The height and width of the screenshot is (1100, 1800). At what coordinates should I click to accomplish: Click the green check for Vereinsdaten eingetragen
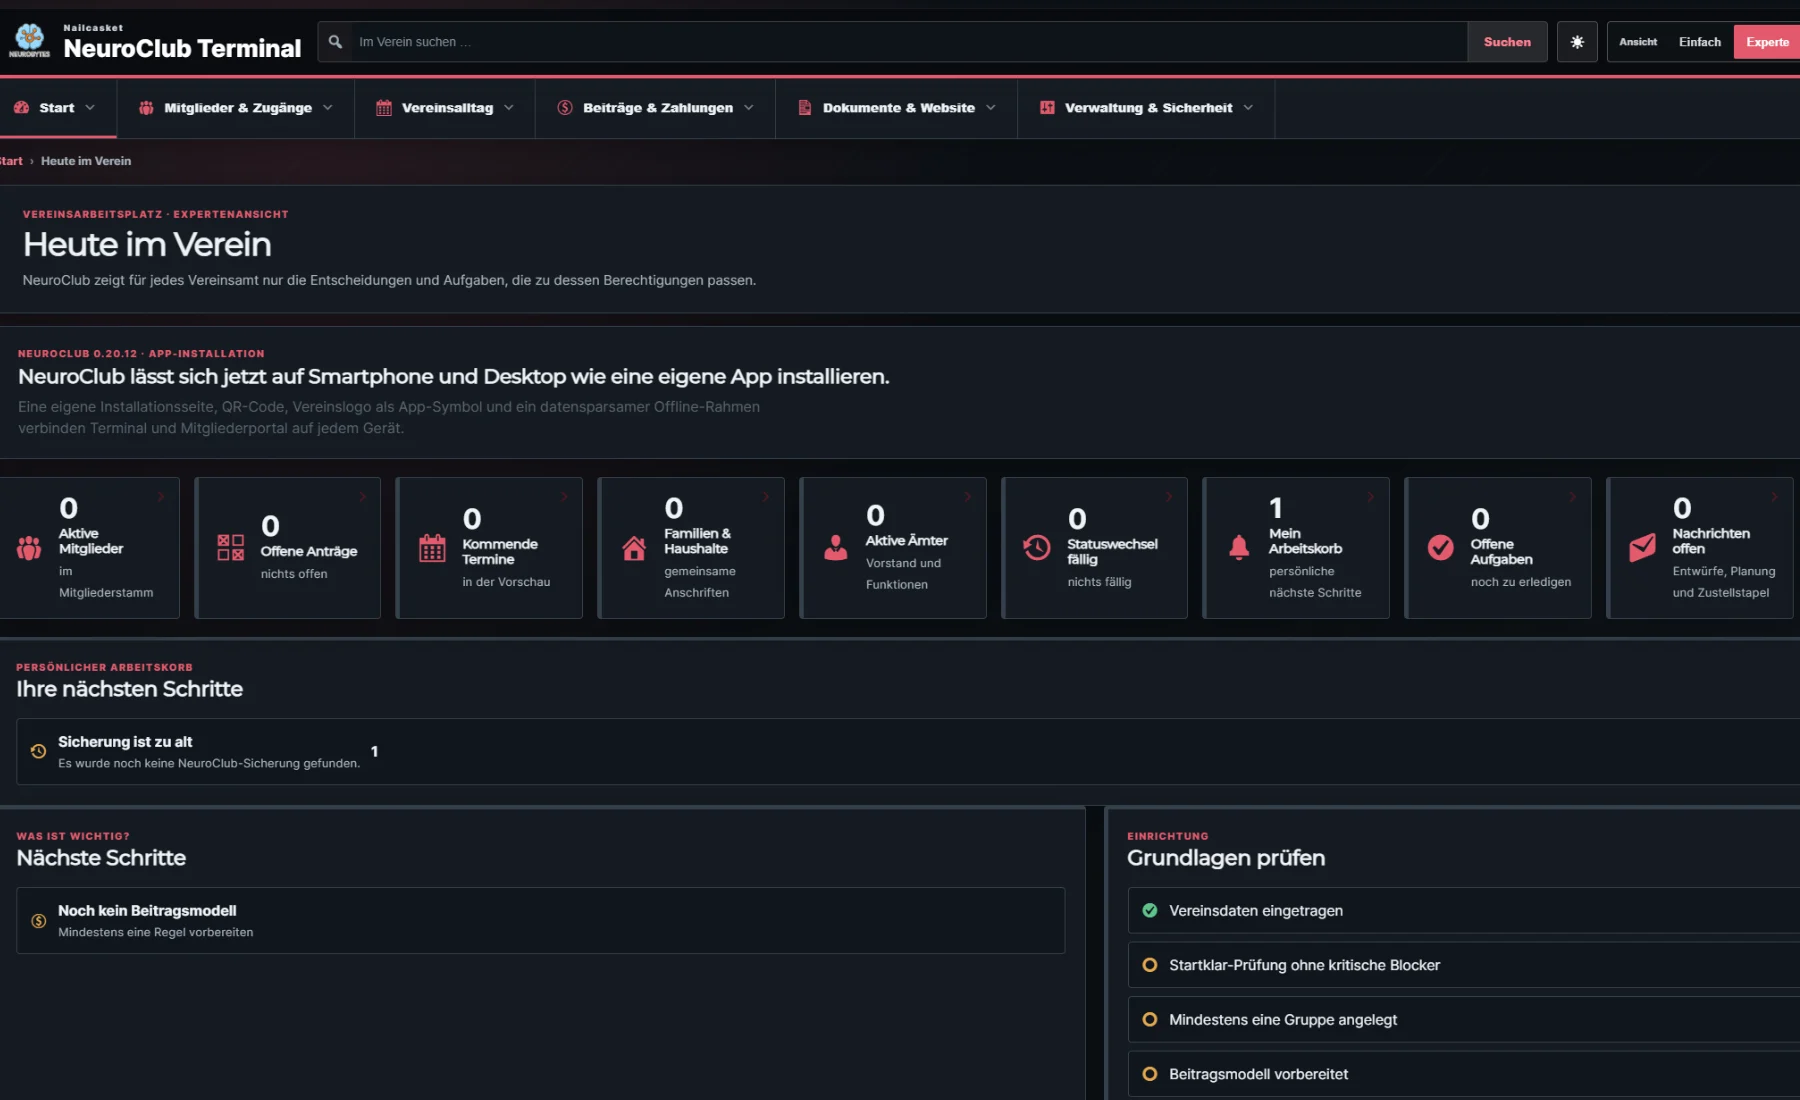[x=1149, y=910]
